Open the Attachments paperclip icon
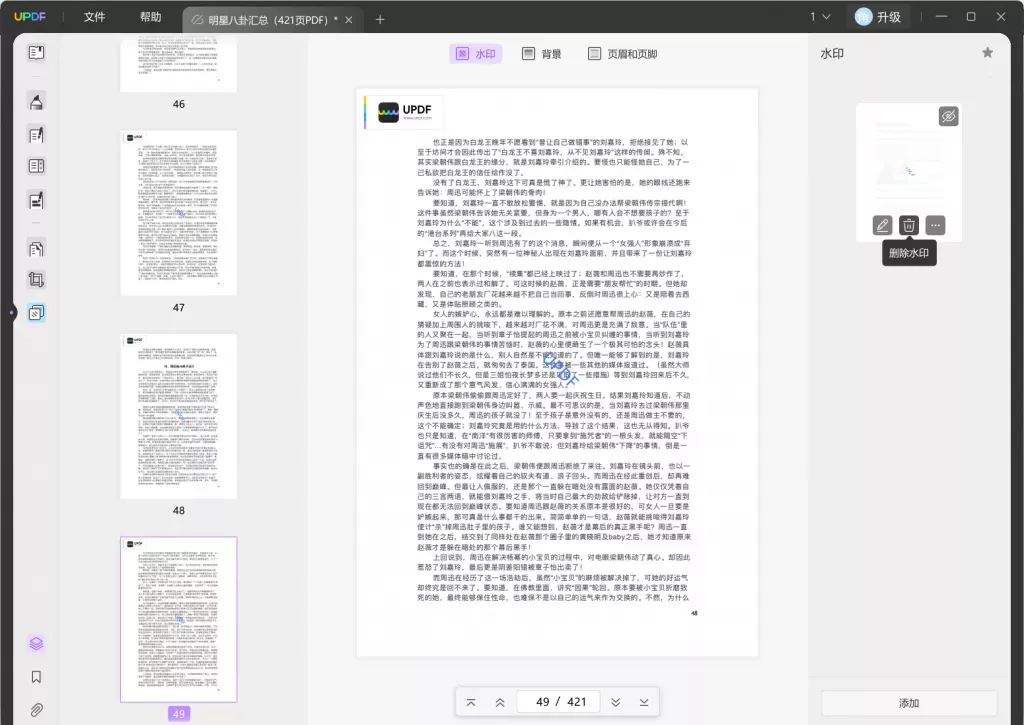This screenshot has height=725, width=1024. [37, 709]
